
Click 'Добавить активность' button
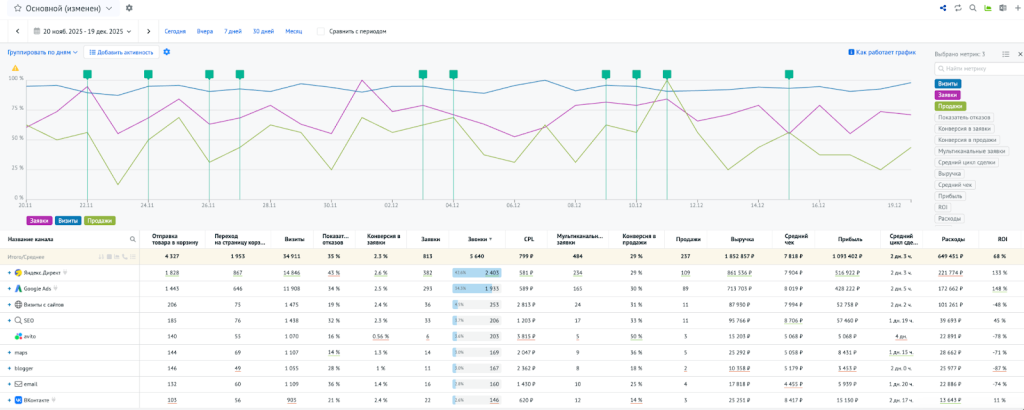coord(122,52)
